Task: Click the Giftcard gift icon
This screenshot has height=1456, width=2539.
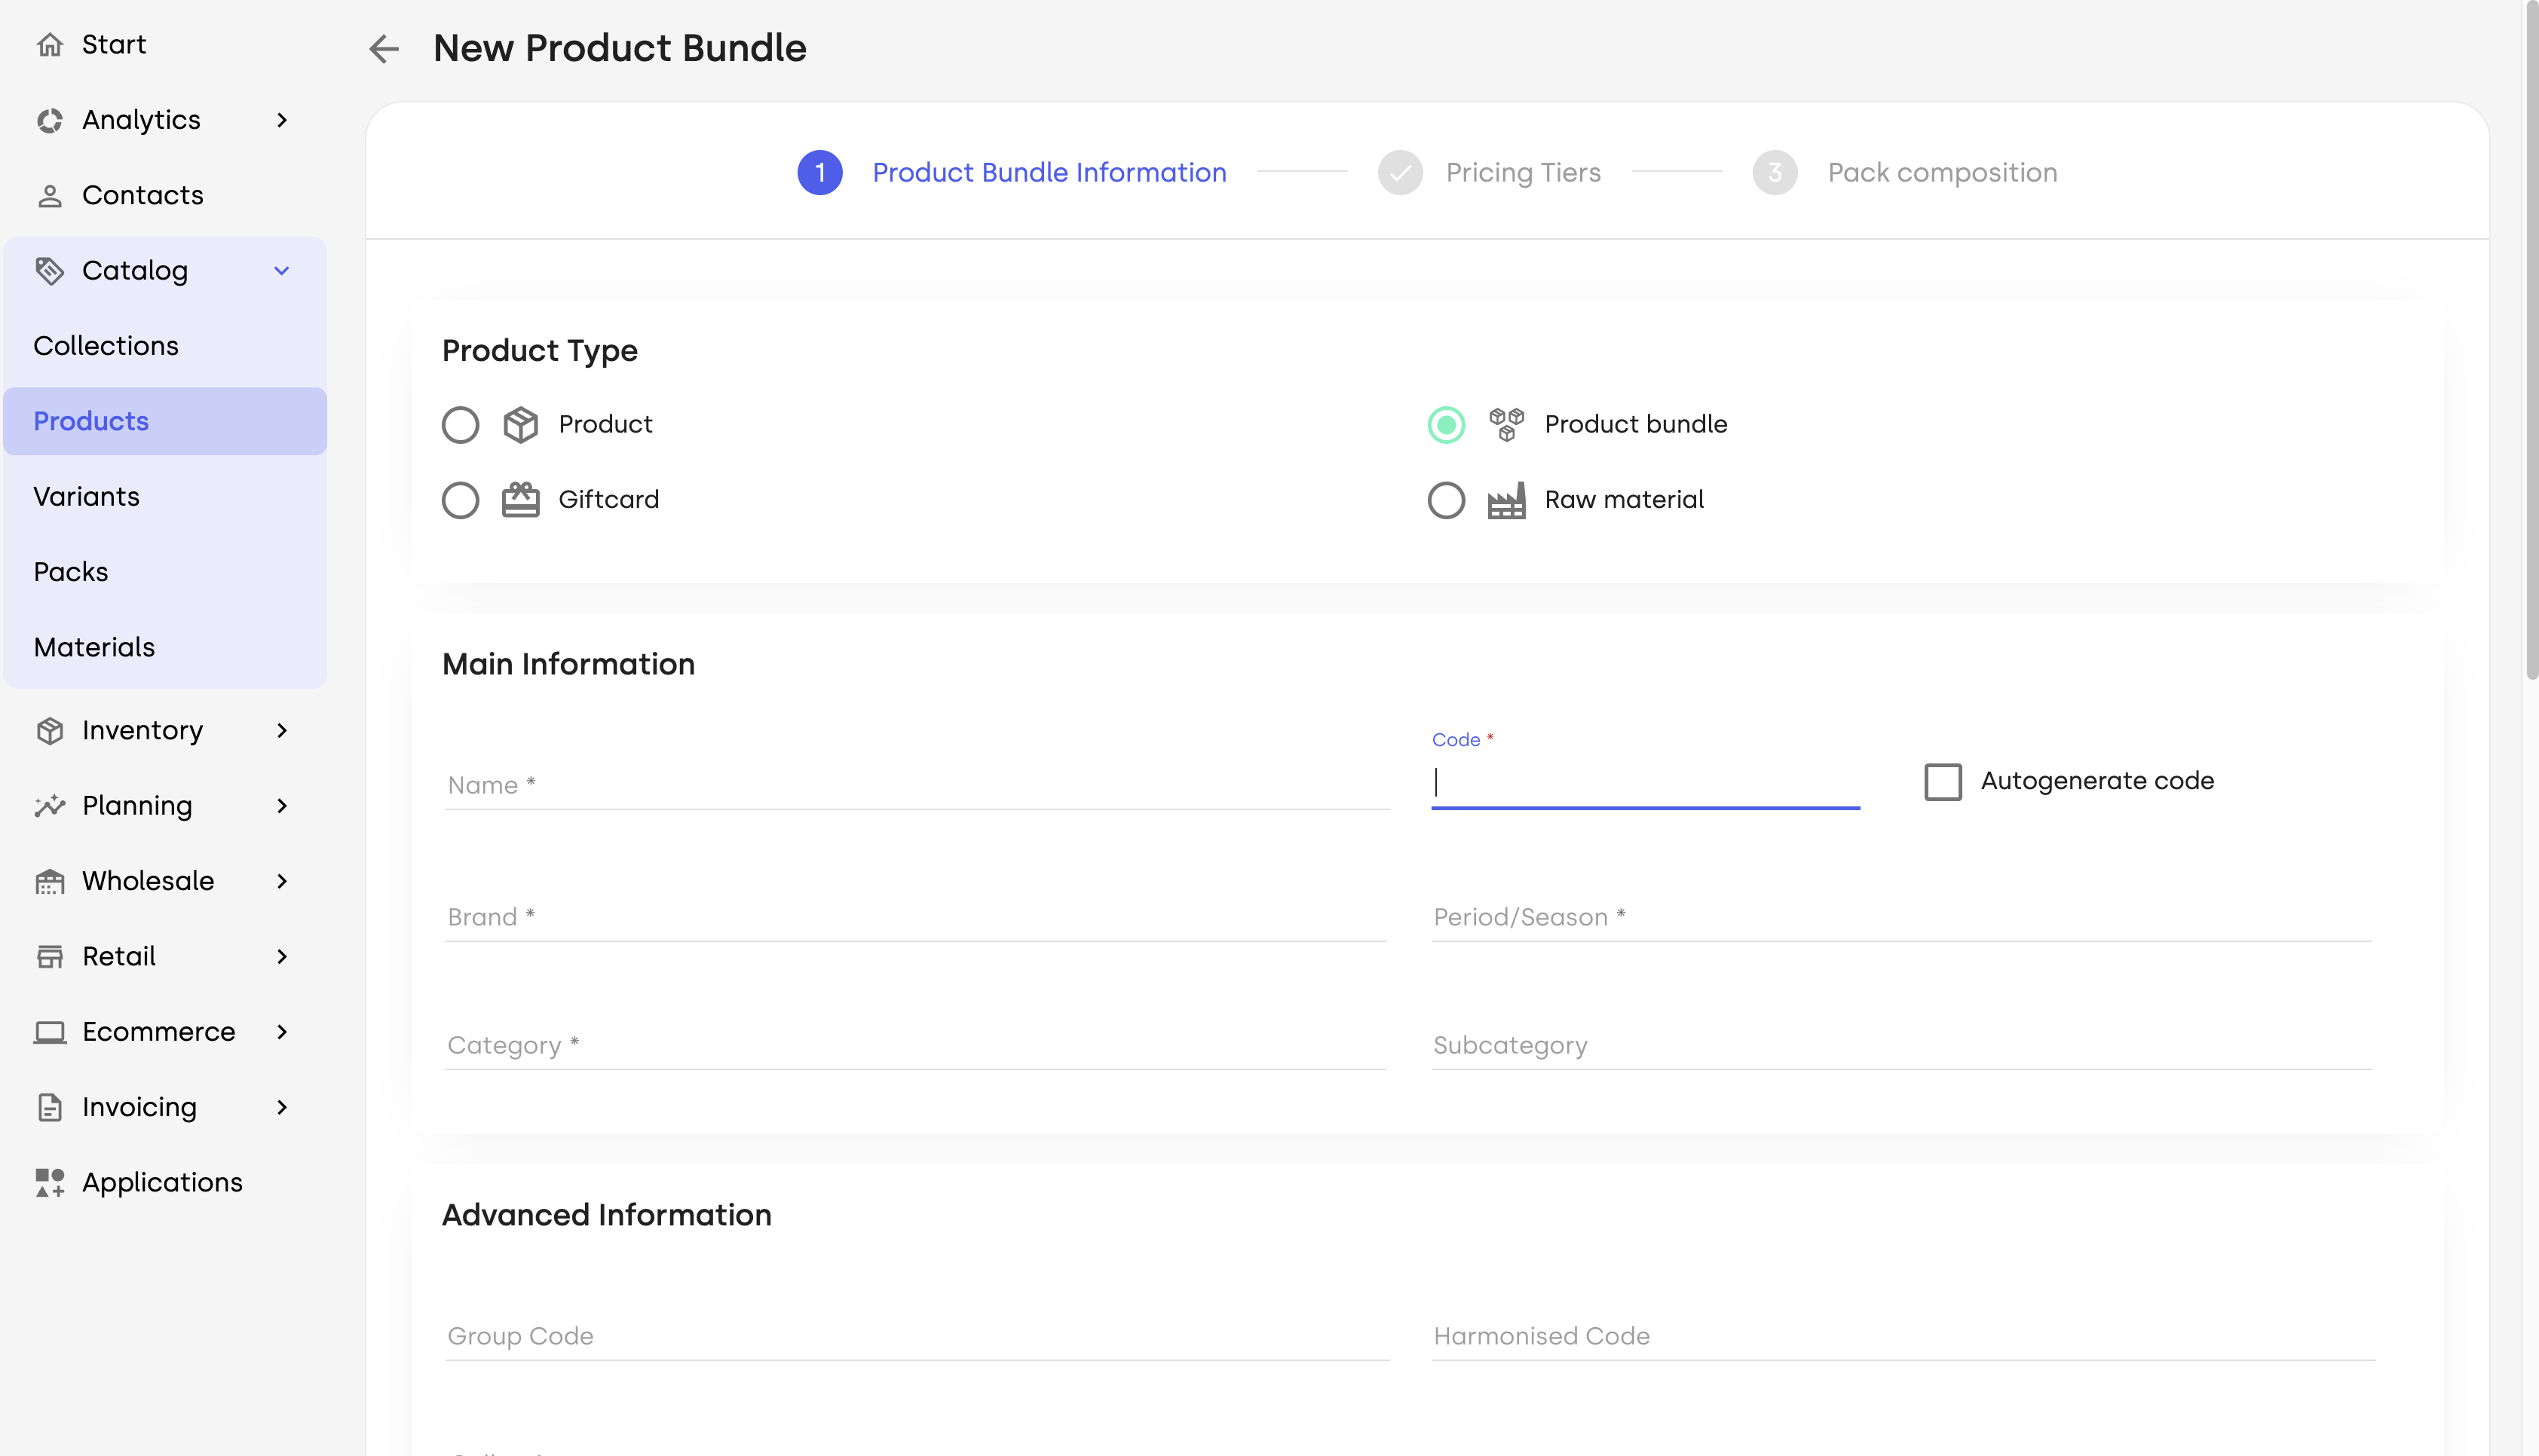Action: pos(520,499)
